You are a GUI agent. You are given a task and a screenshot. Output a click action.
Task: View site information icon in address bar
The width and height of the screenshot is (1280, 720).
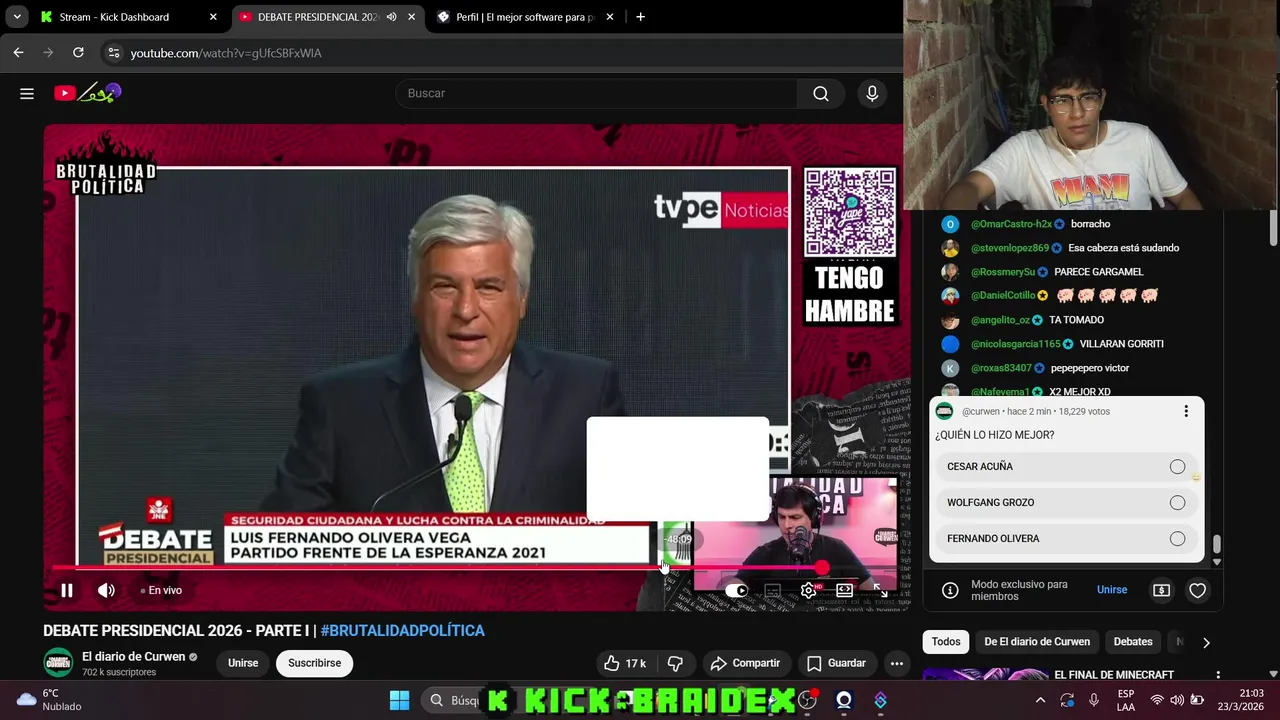[113, 53]
